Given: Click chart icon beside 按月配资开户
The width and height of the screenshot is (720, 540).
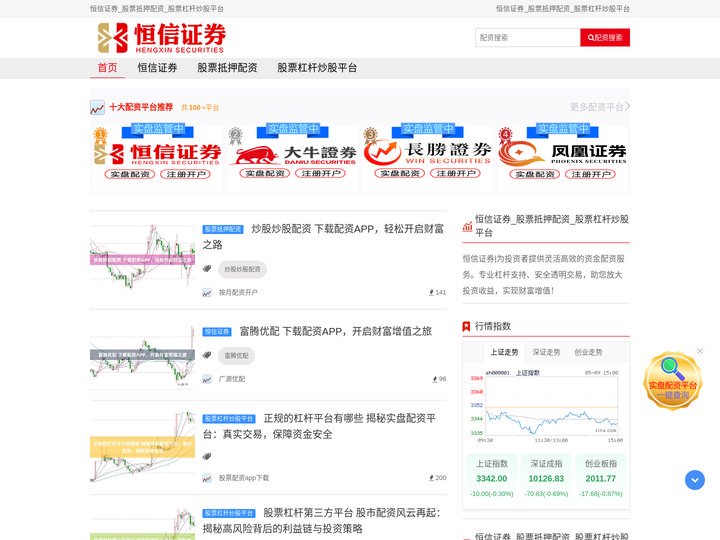Looking at the screenshot, I should tap(207, 292).
